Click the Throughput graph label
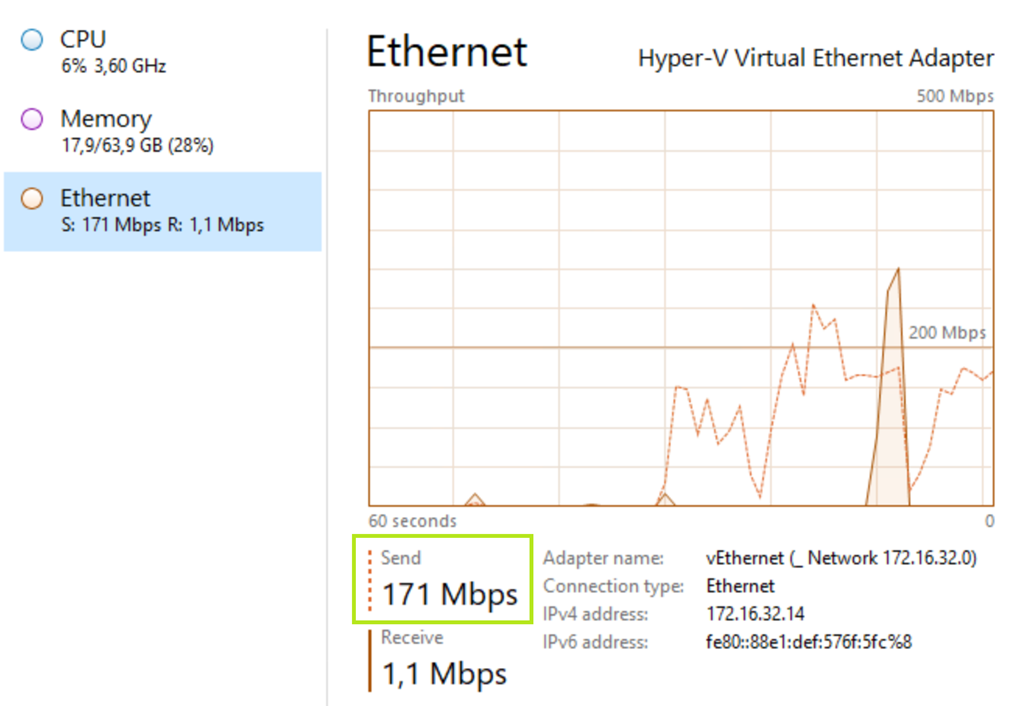1024x706 pixels. 416,96
